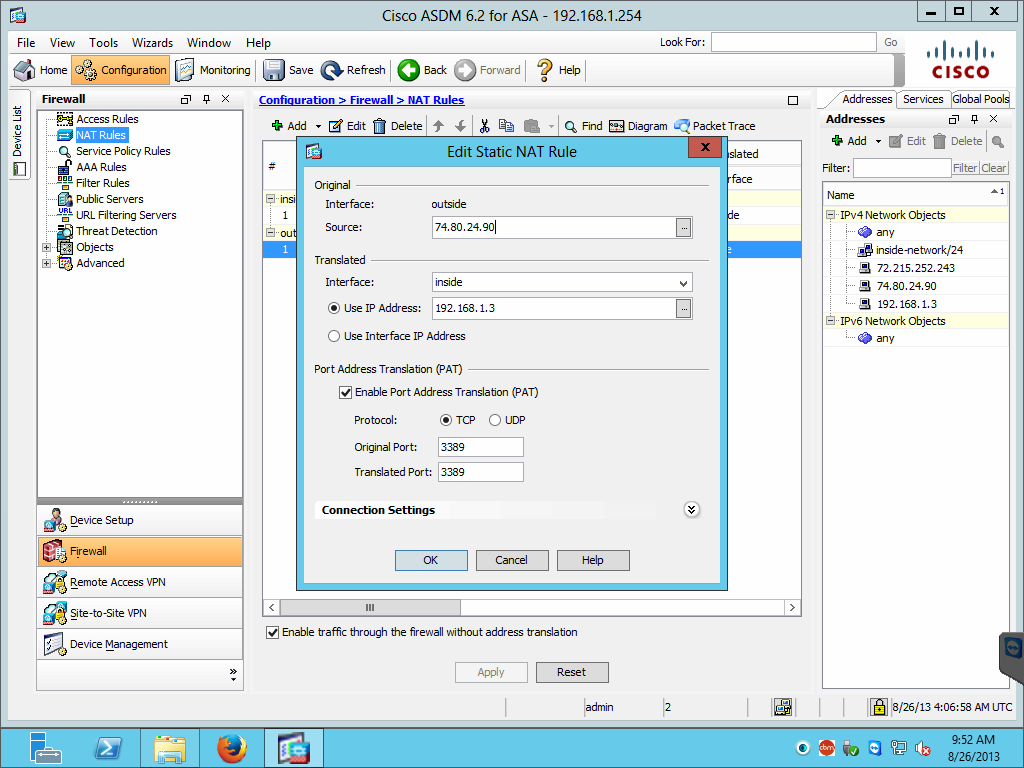
Task: Move the NAT rule down
Action: [460, 125]
